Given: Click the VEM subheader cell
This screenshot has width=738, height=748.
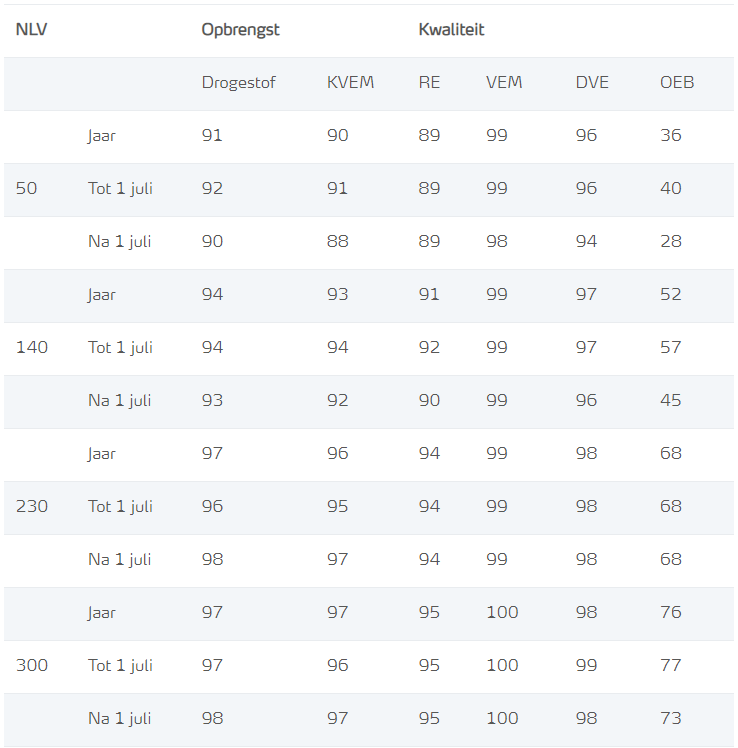Looking at the screenshot, I should pos(504,83).
